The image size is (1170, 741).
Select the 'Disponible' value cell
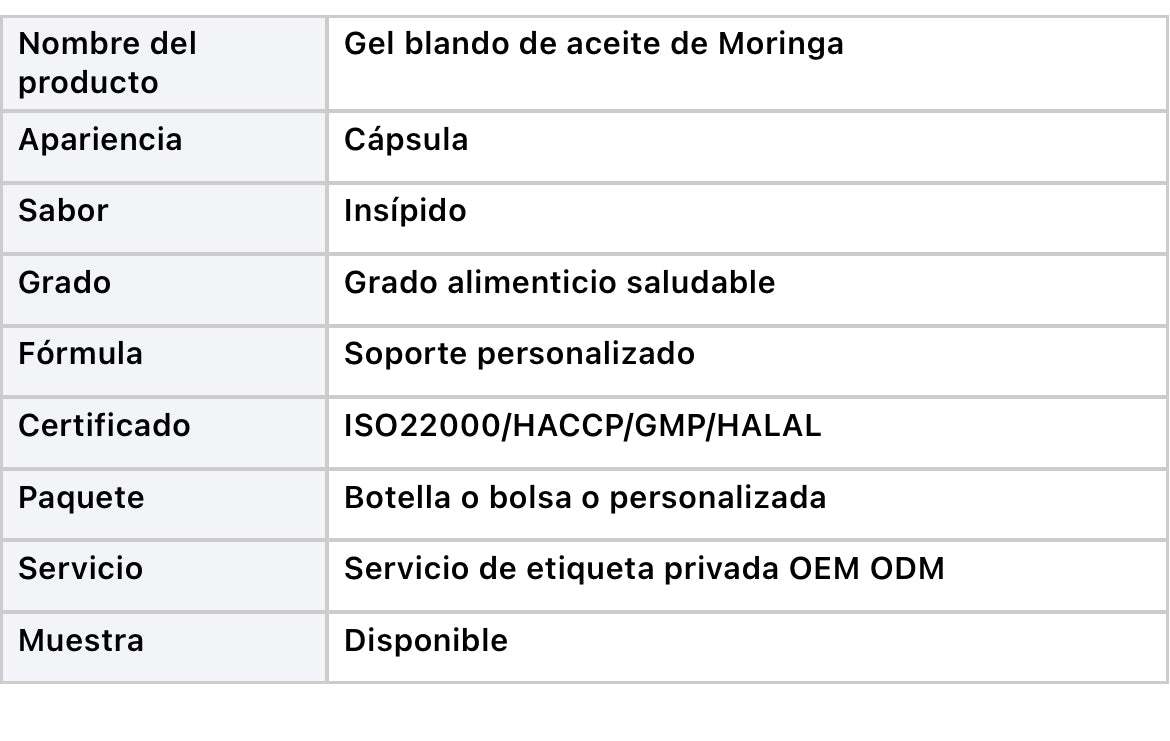[747, 648]
